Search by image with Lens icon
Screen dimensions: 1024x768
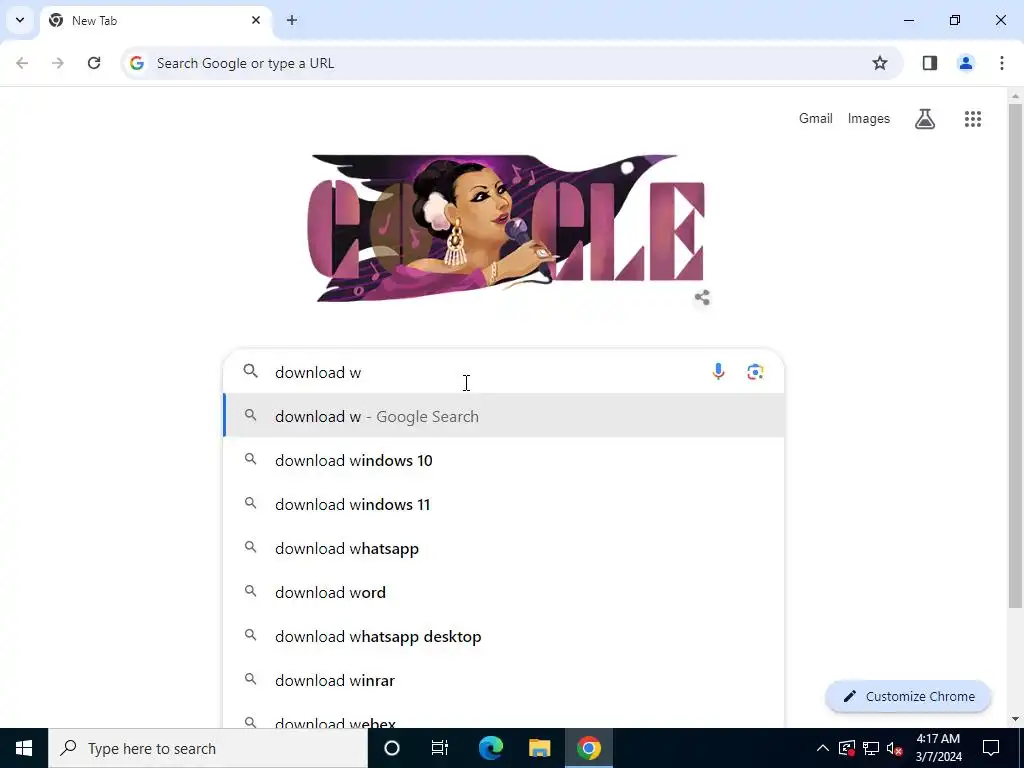click(755, 372)
